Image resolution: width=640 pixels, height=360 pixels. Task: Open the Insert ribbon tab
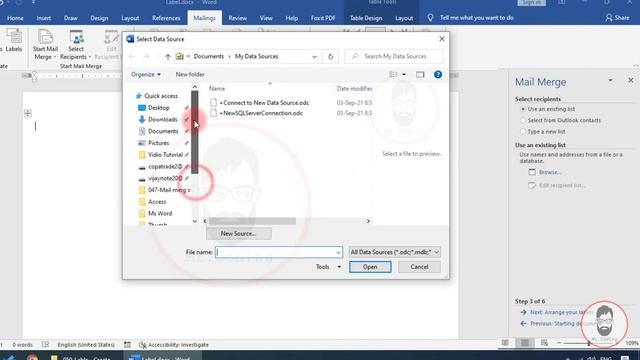(44, 18)
